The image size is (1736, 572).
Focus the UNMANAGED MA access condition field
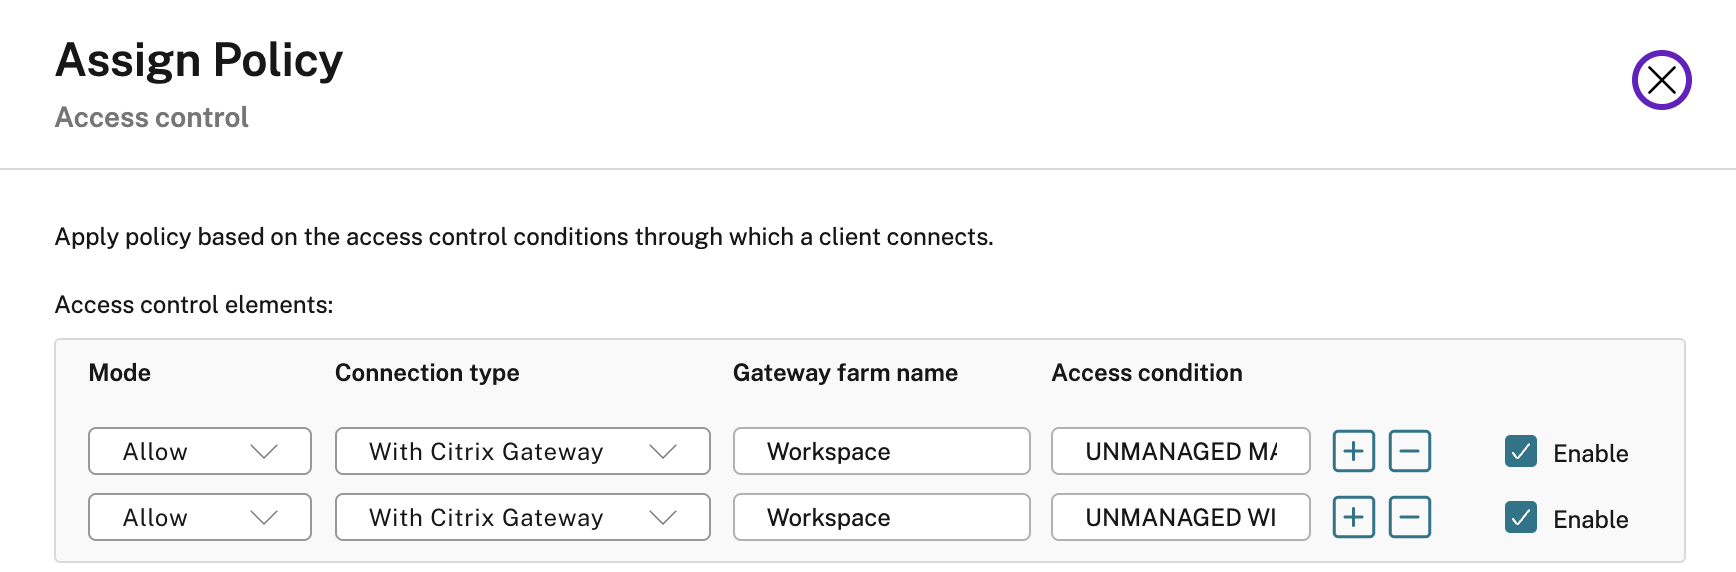(x=1180, y=451)
